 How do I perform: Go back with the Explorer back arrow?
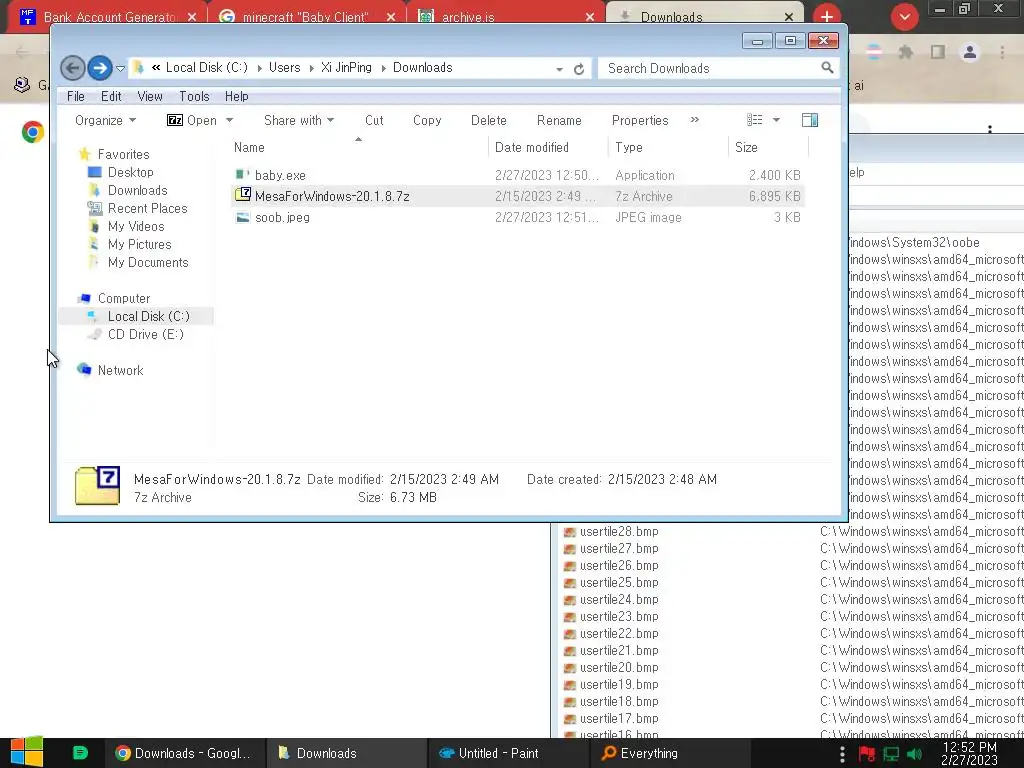[72, 68]
